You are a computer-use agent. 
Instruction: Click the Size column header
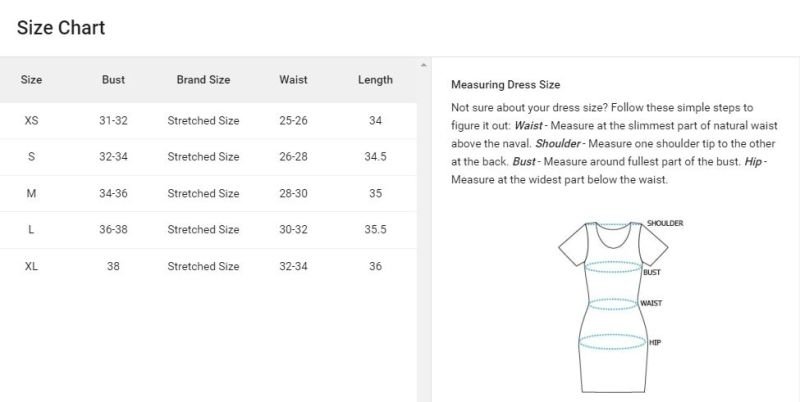(31, 80)
